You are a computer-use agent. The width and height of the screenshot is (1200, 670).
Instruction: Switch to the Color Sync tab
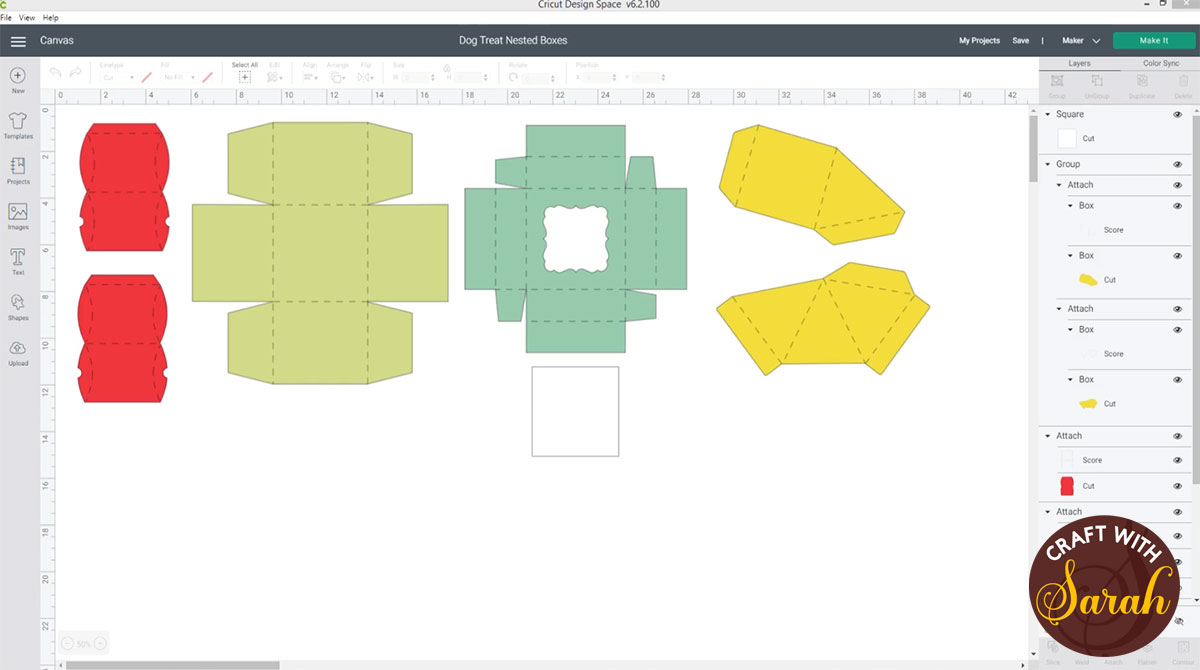(x=1161, y=63)
